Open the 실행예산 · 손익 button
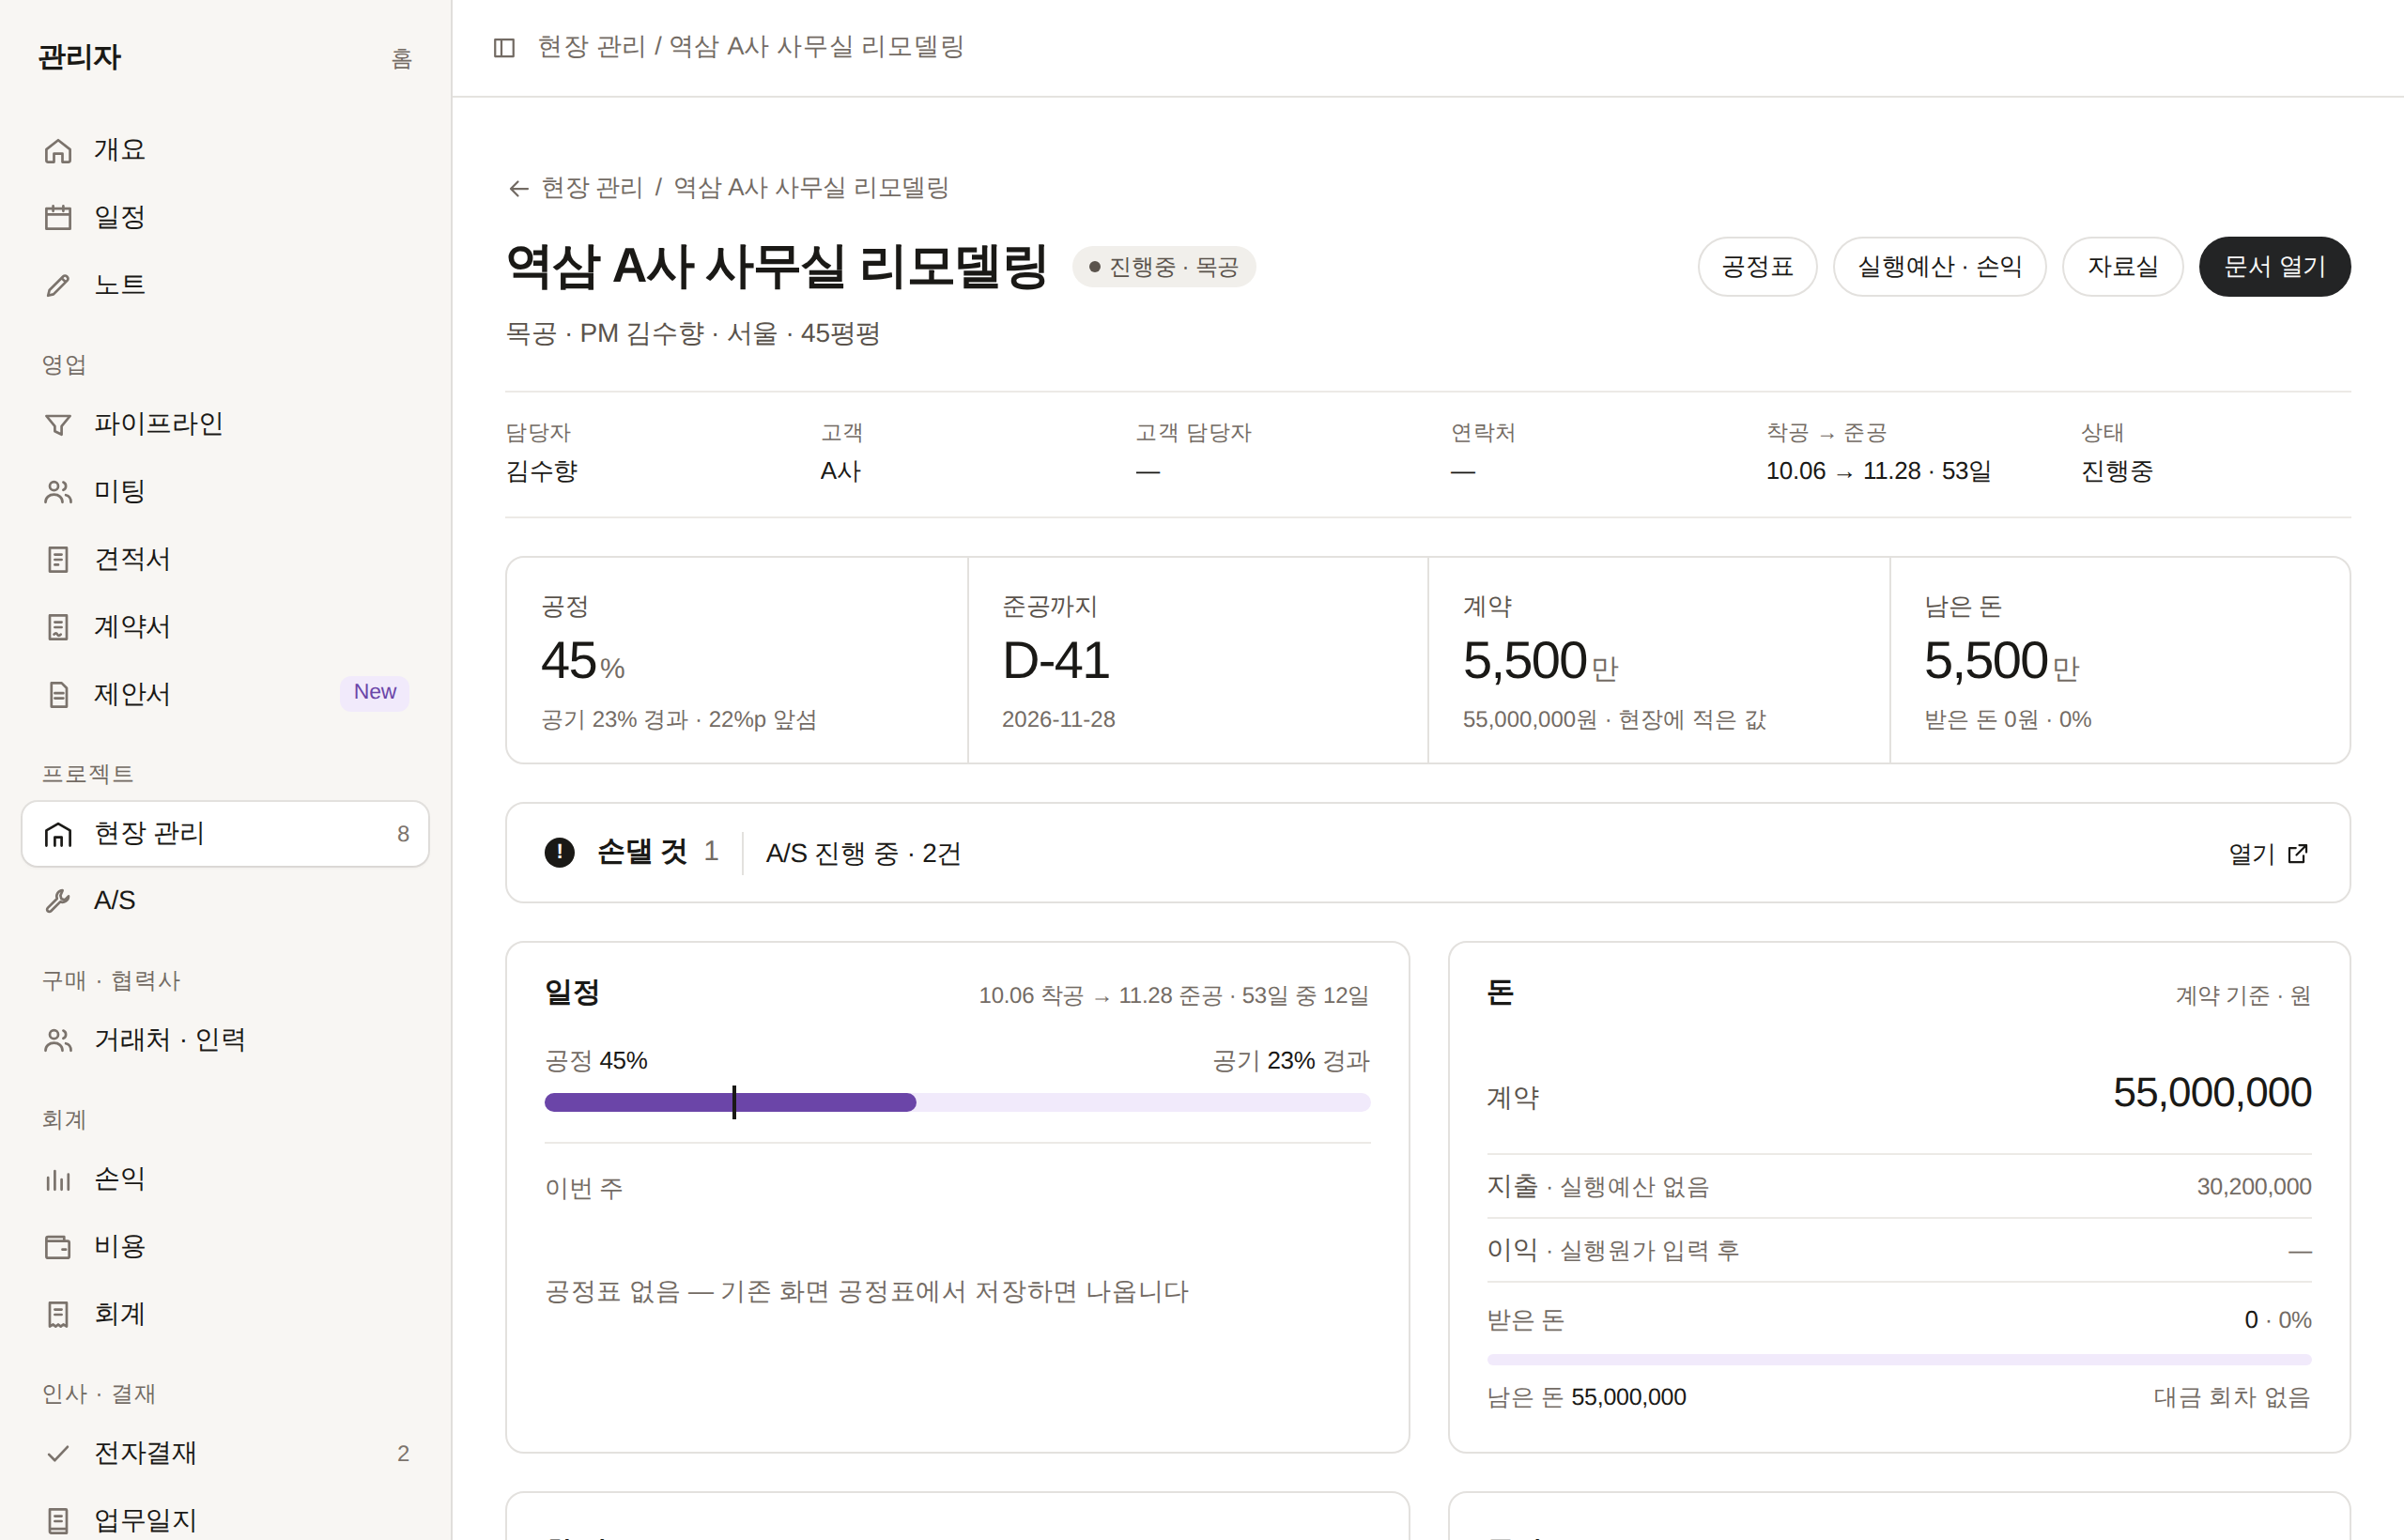 coord(1939,267)
